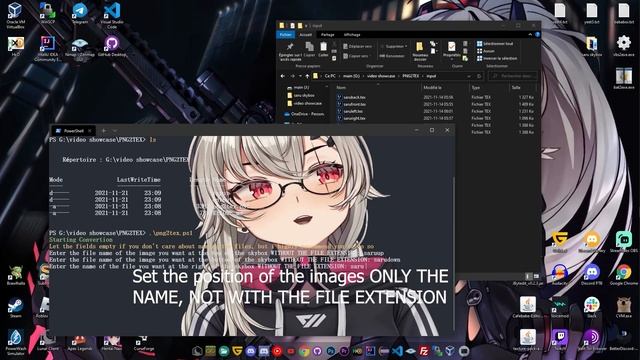Viewport: 640px width, 360px height.
Task: Click 'PNG2TEX' in the address breadcrumb
Action: 410,76
